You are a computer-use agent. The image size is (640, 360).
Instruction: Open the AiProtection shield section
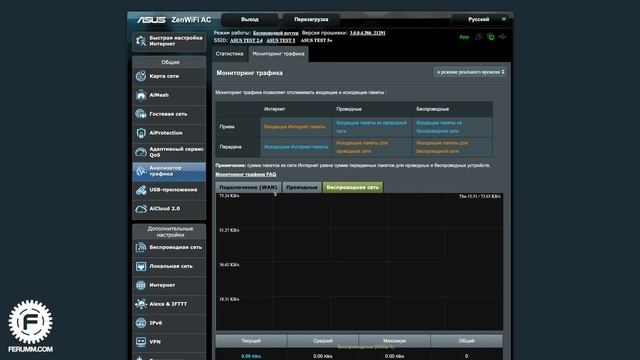pos(169,133)
